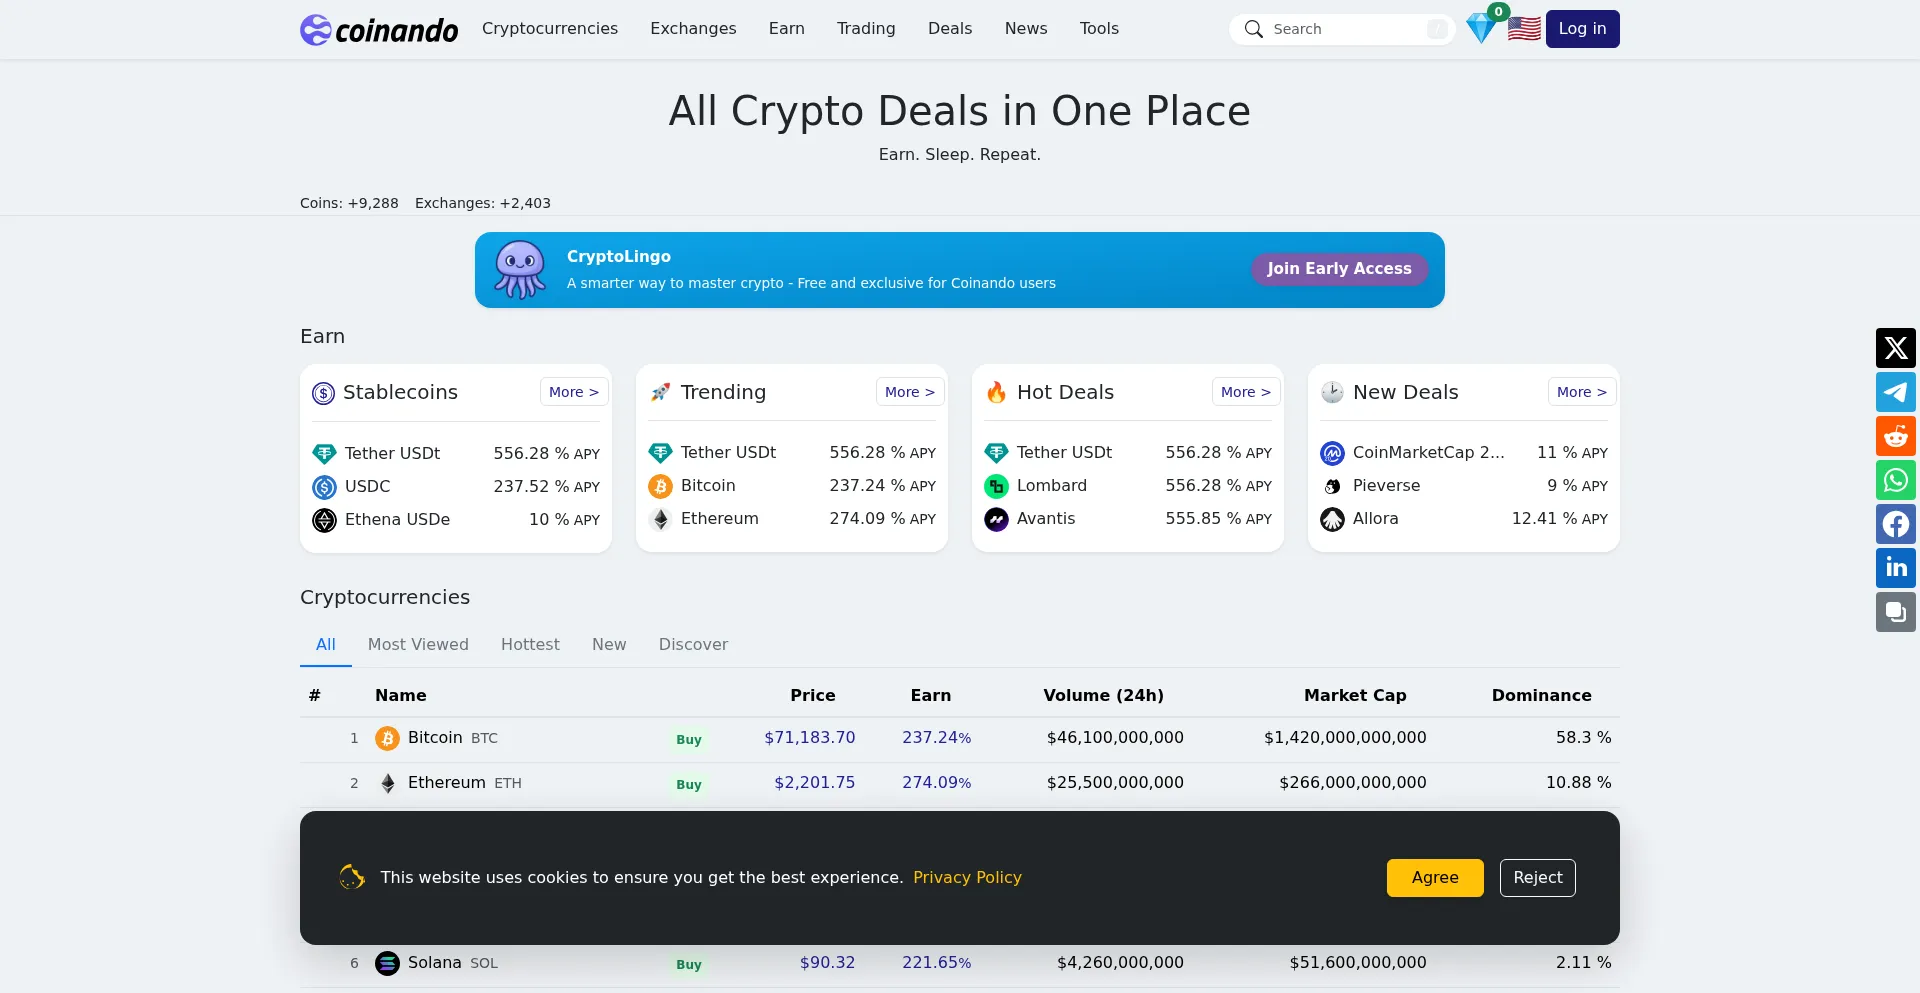Sort table by Market Cap header
Image resolution: width=1920 pixels, height=993 pixels.
tap(1355, 696)
